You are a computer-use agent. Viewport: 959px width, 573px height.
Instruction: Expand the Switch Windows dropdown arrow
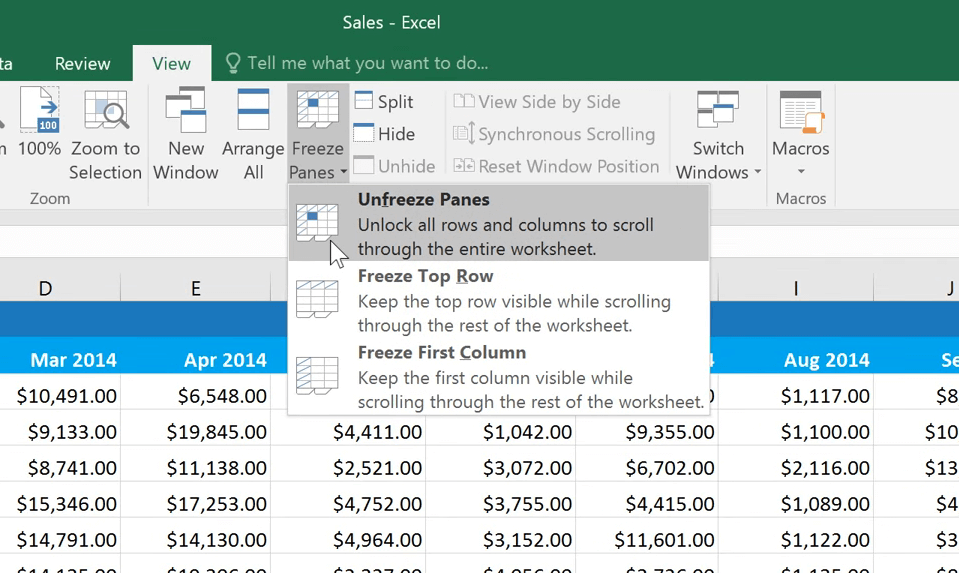757,173
